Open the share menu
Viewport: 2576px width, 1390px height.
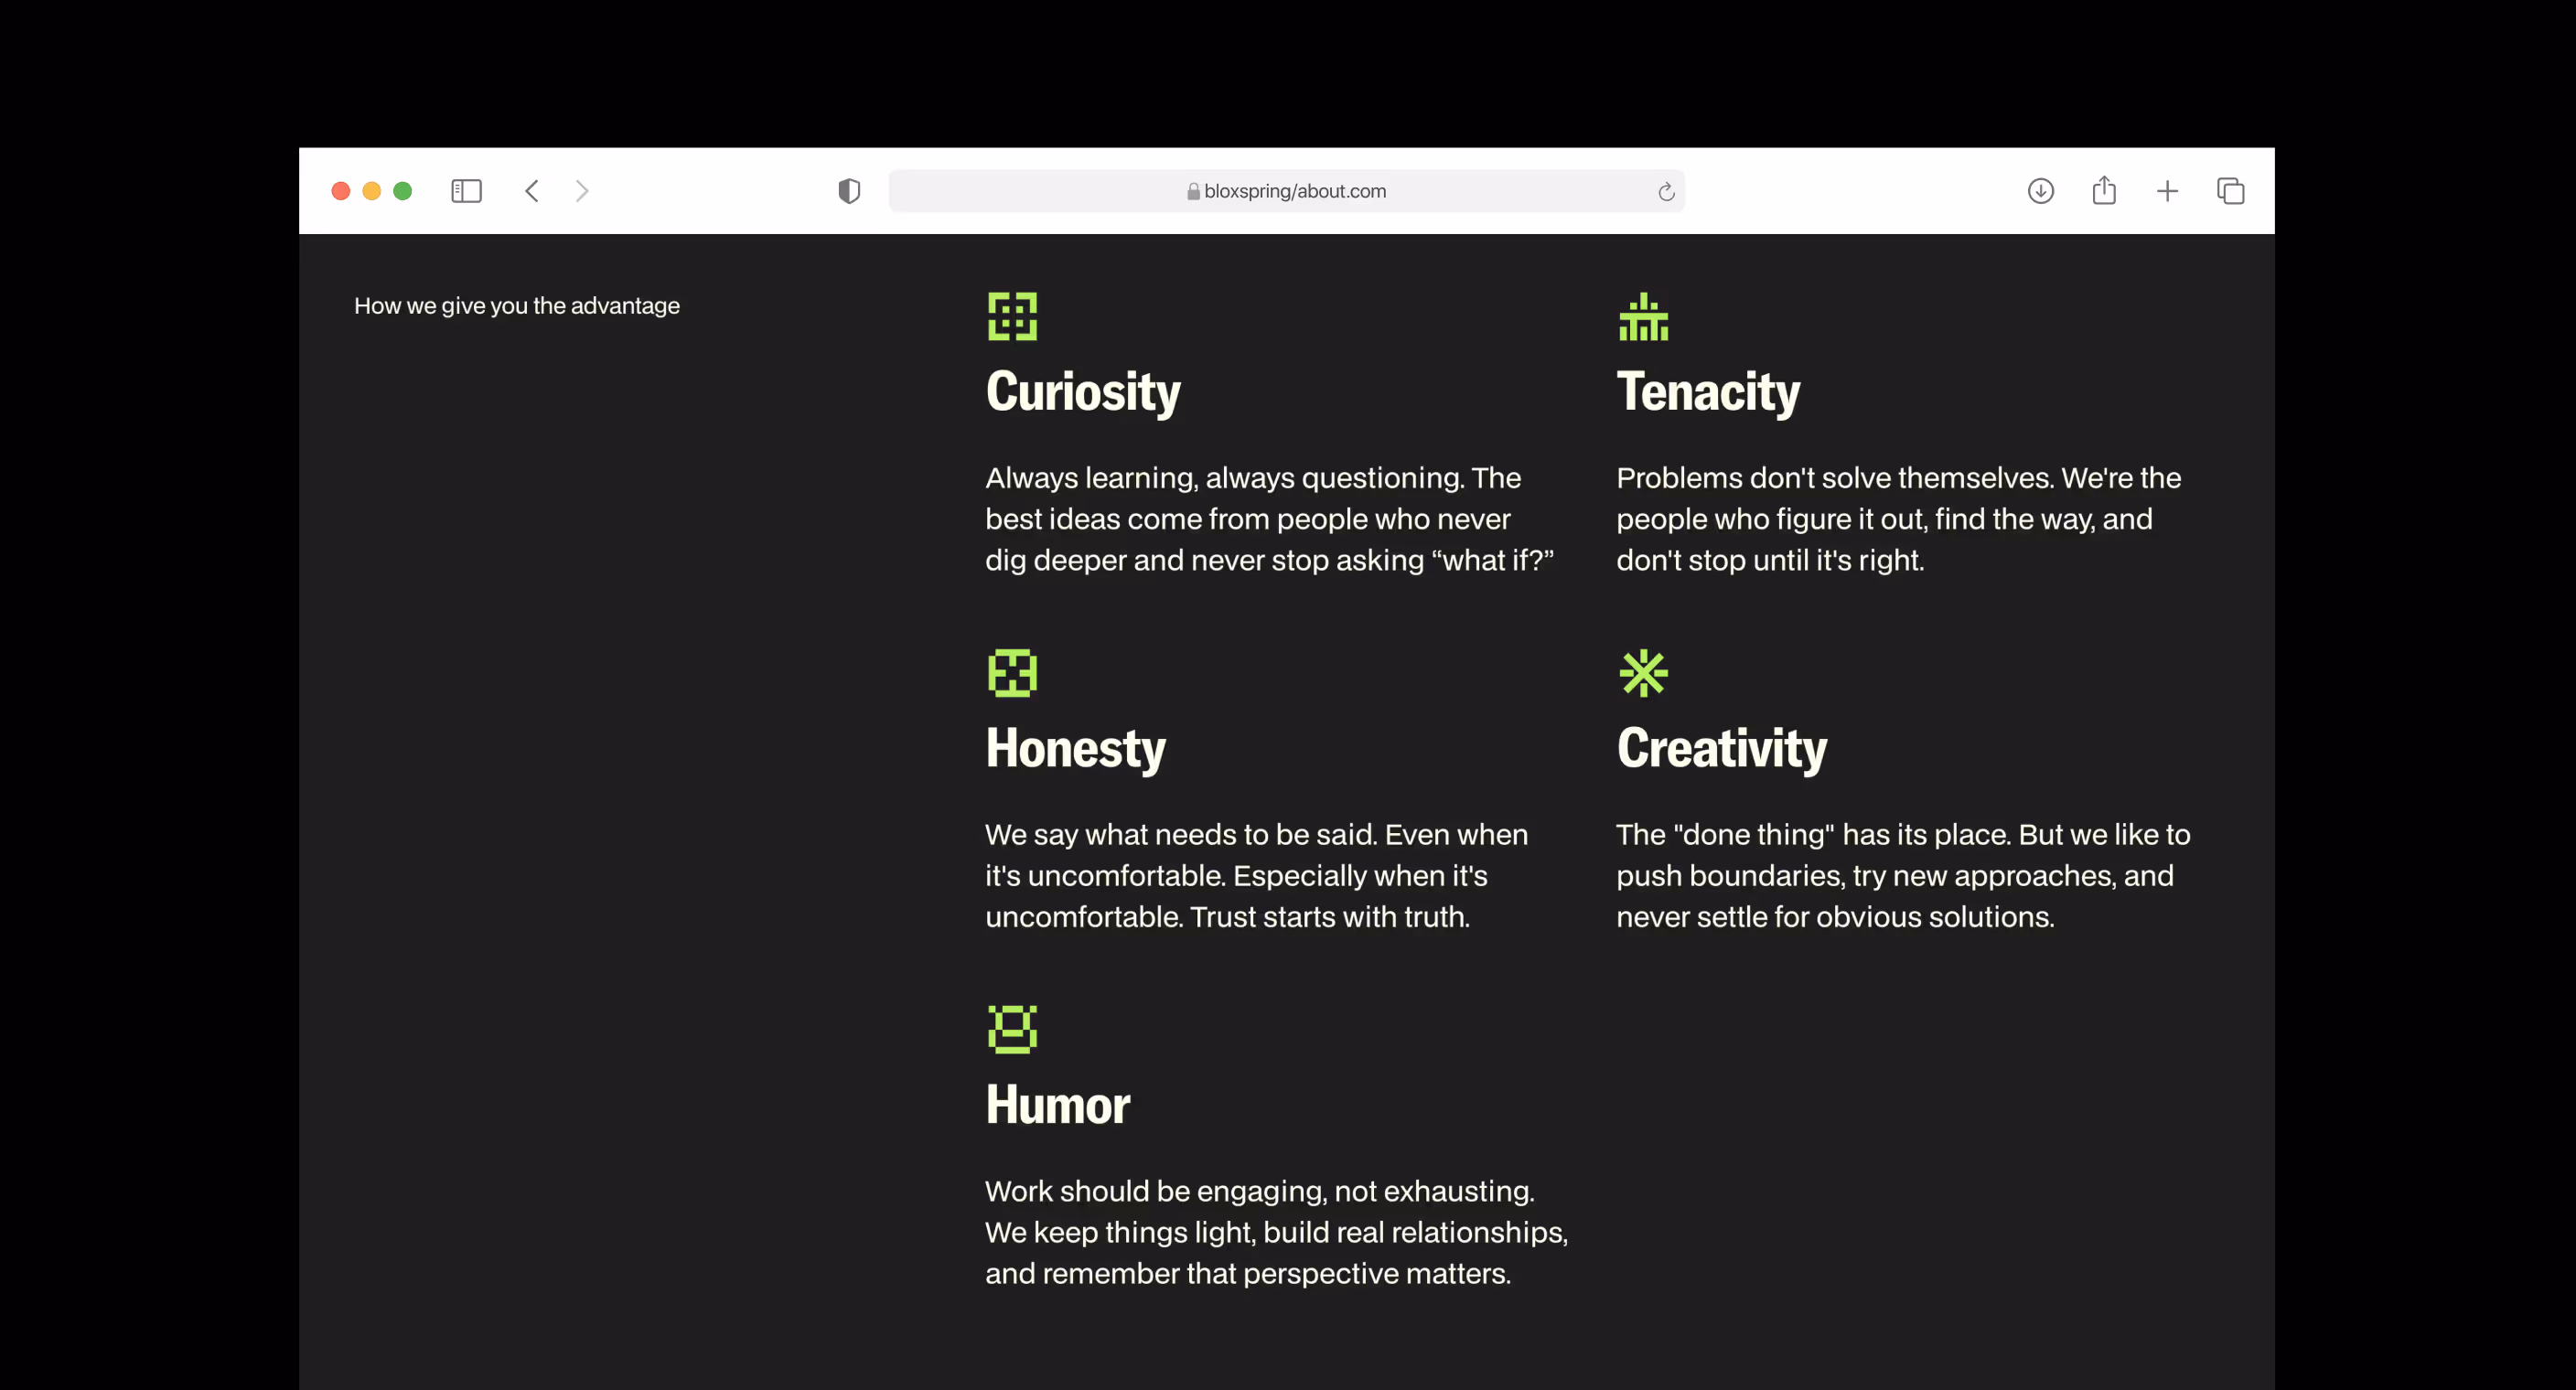point(2104,190)
